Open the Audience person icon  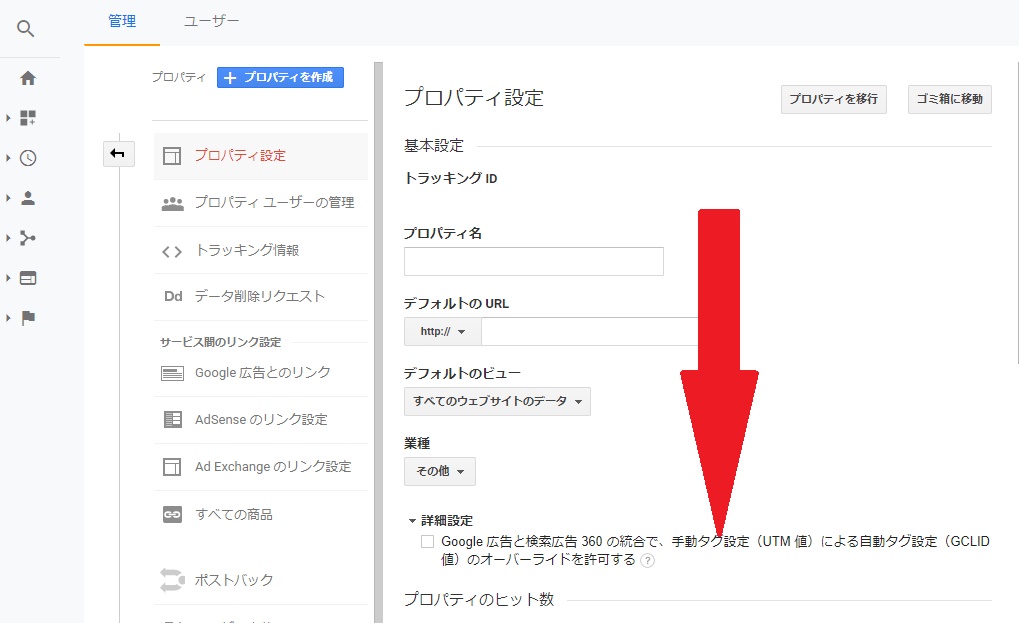pyautogui.click(x=28, y=198)
